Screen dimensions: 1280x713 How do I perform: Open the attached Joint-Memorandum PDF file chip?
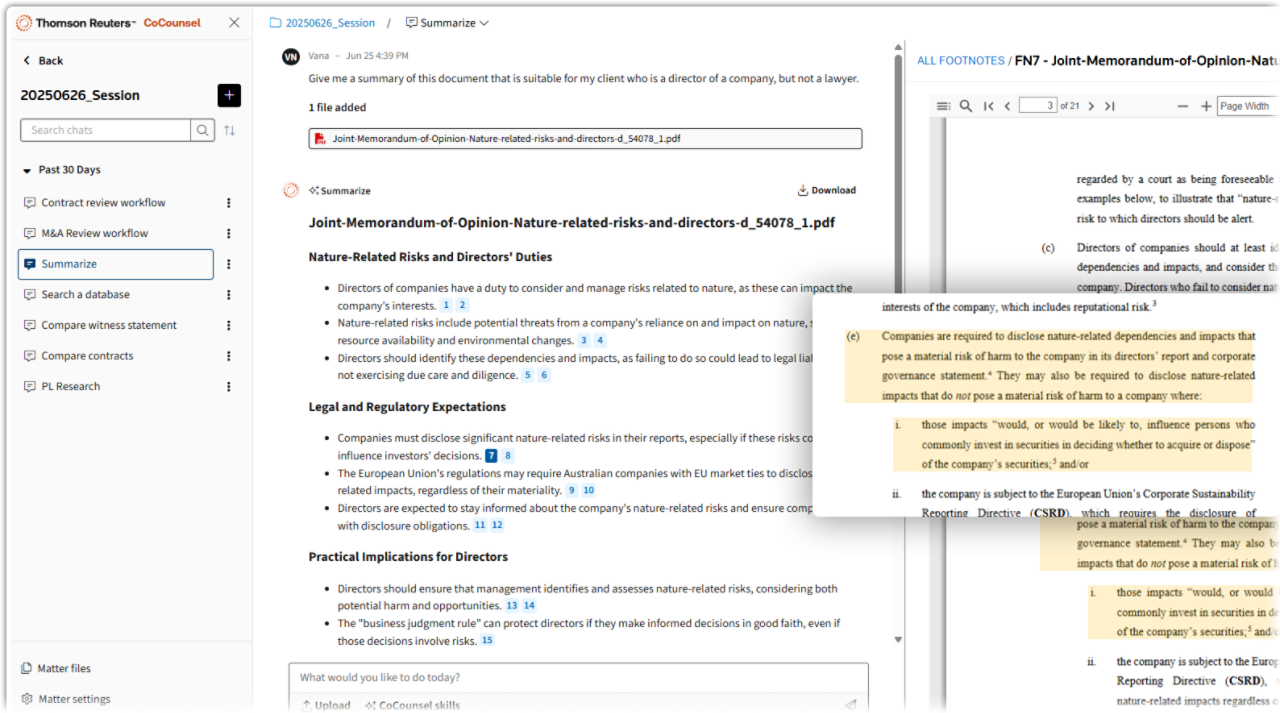tap(585, 139)
